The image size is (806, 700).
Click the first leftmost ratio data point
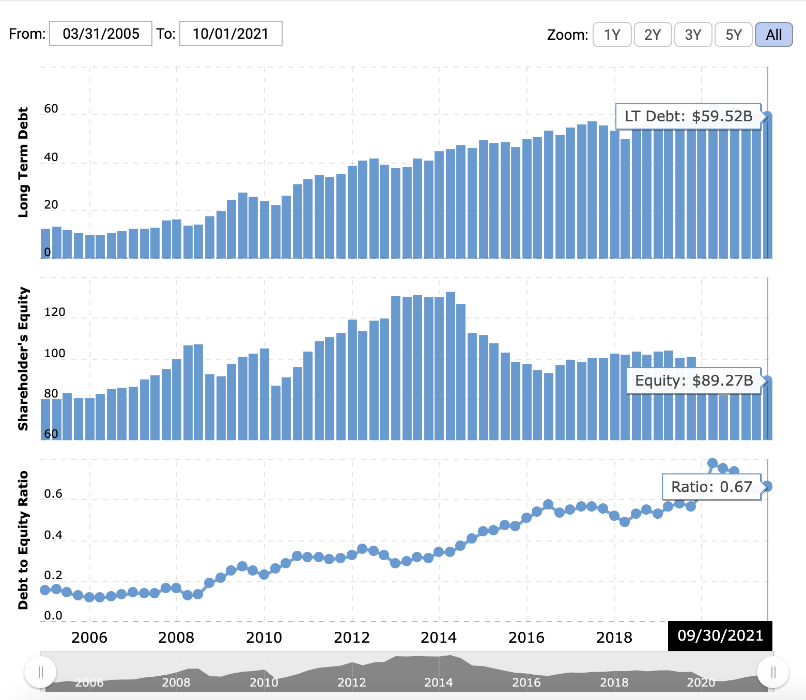[x=45, y=590]
